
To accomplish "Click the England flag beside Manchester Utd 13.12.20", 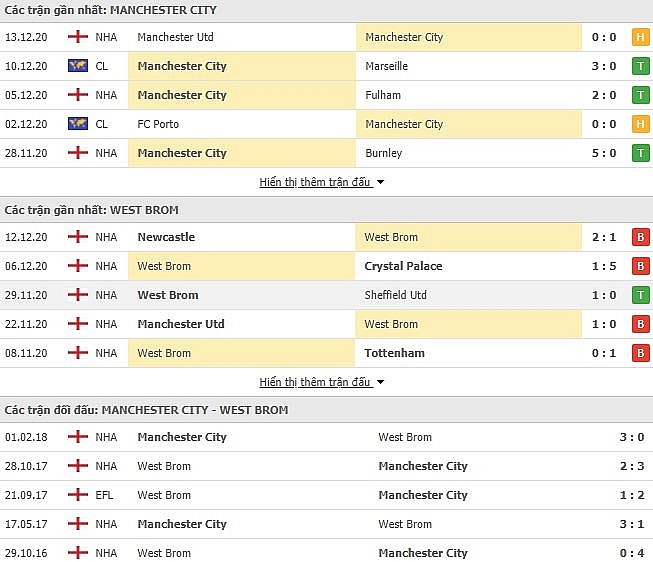I will tap(78, 37).
